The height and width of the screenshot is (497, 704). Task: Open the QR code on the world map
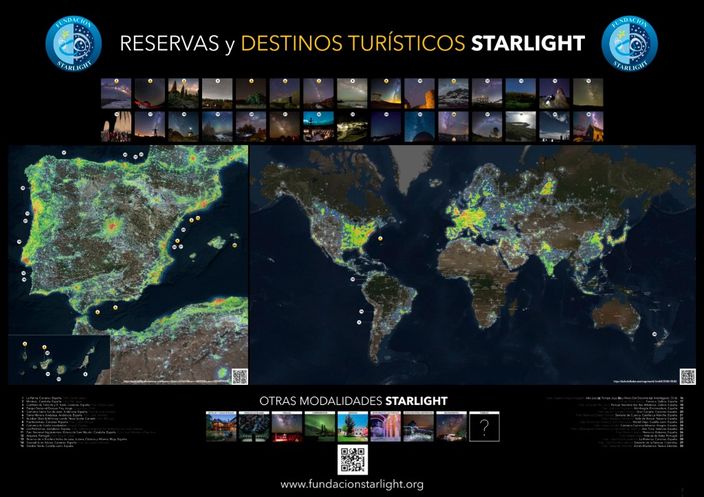coord(687,376)
